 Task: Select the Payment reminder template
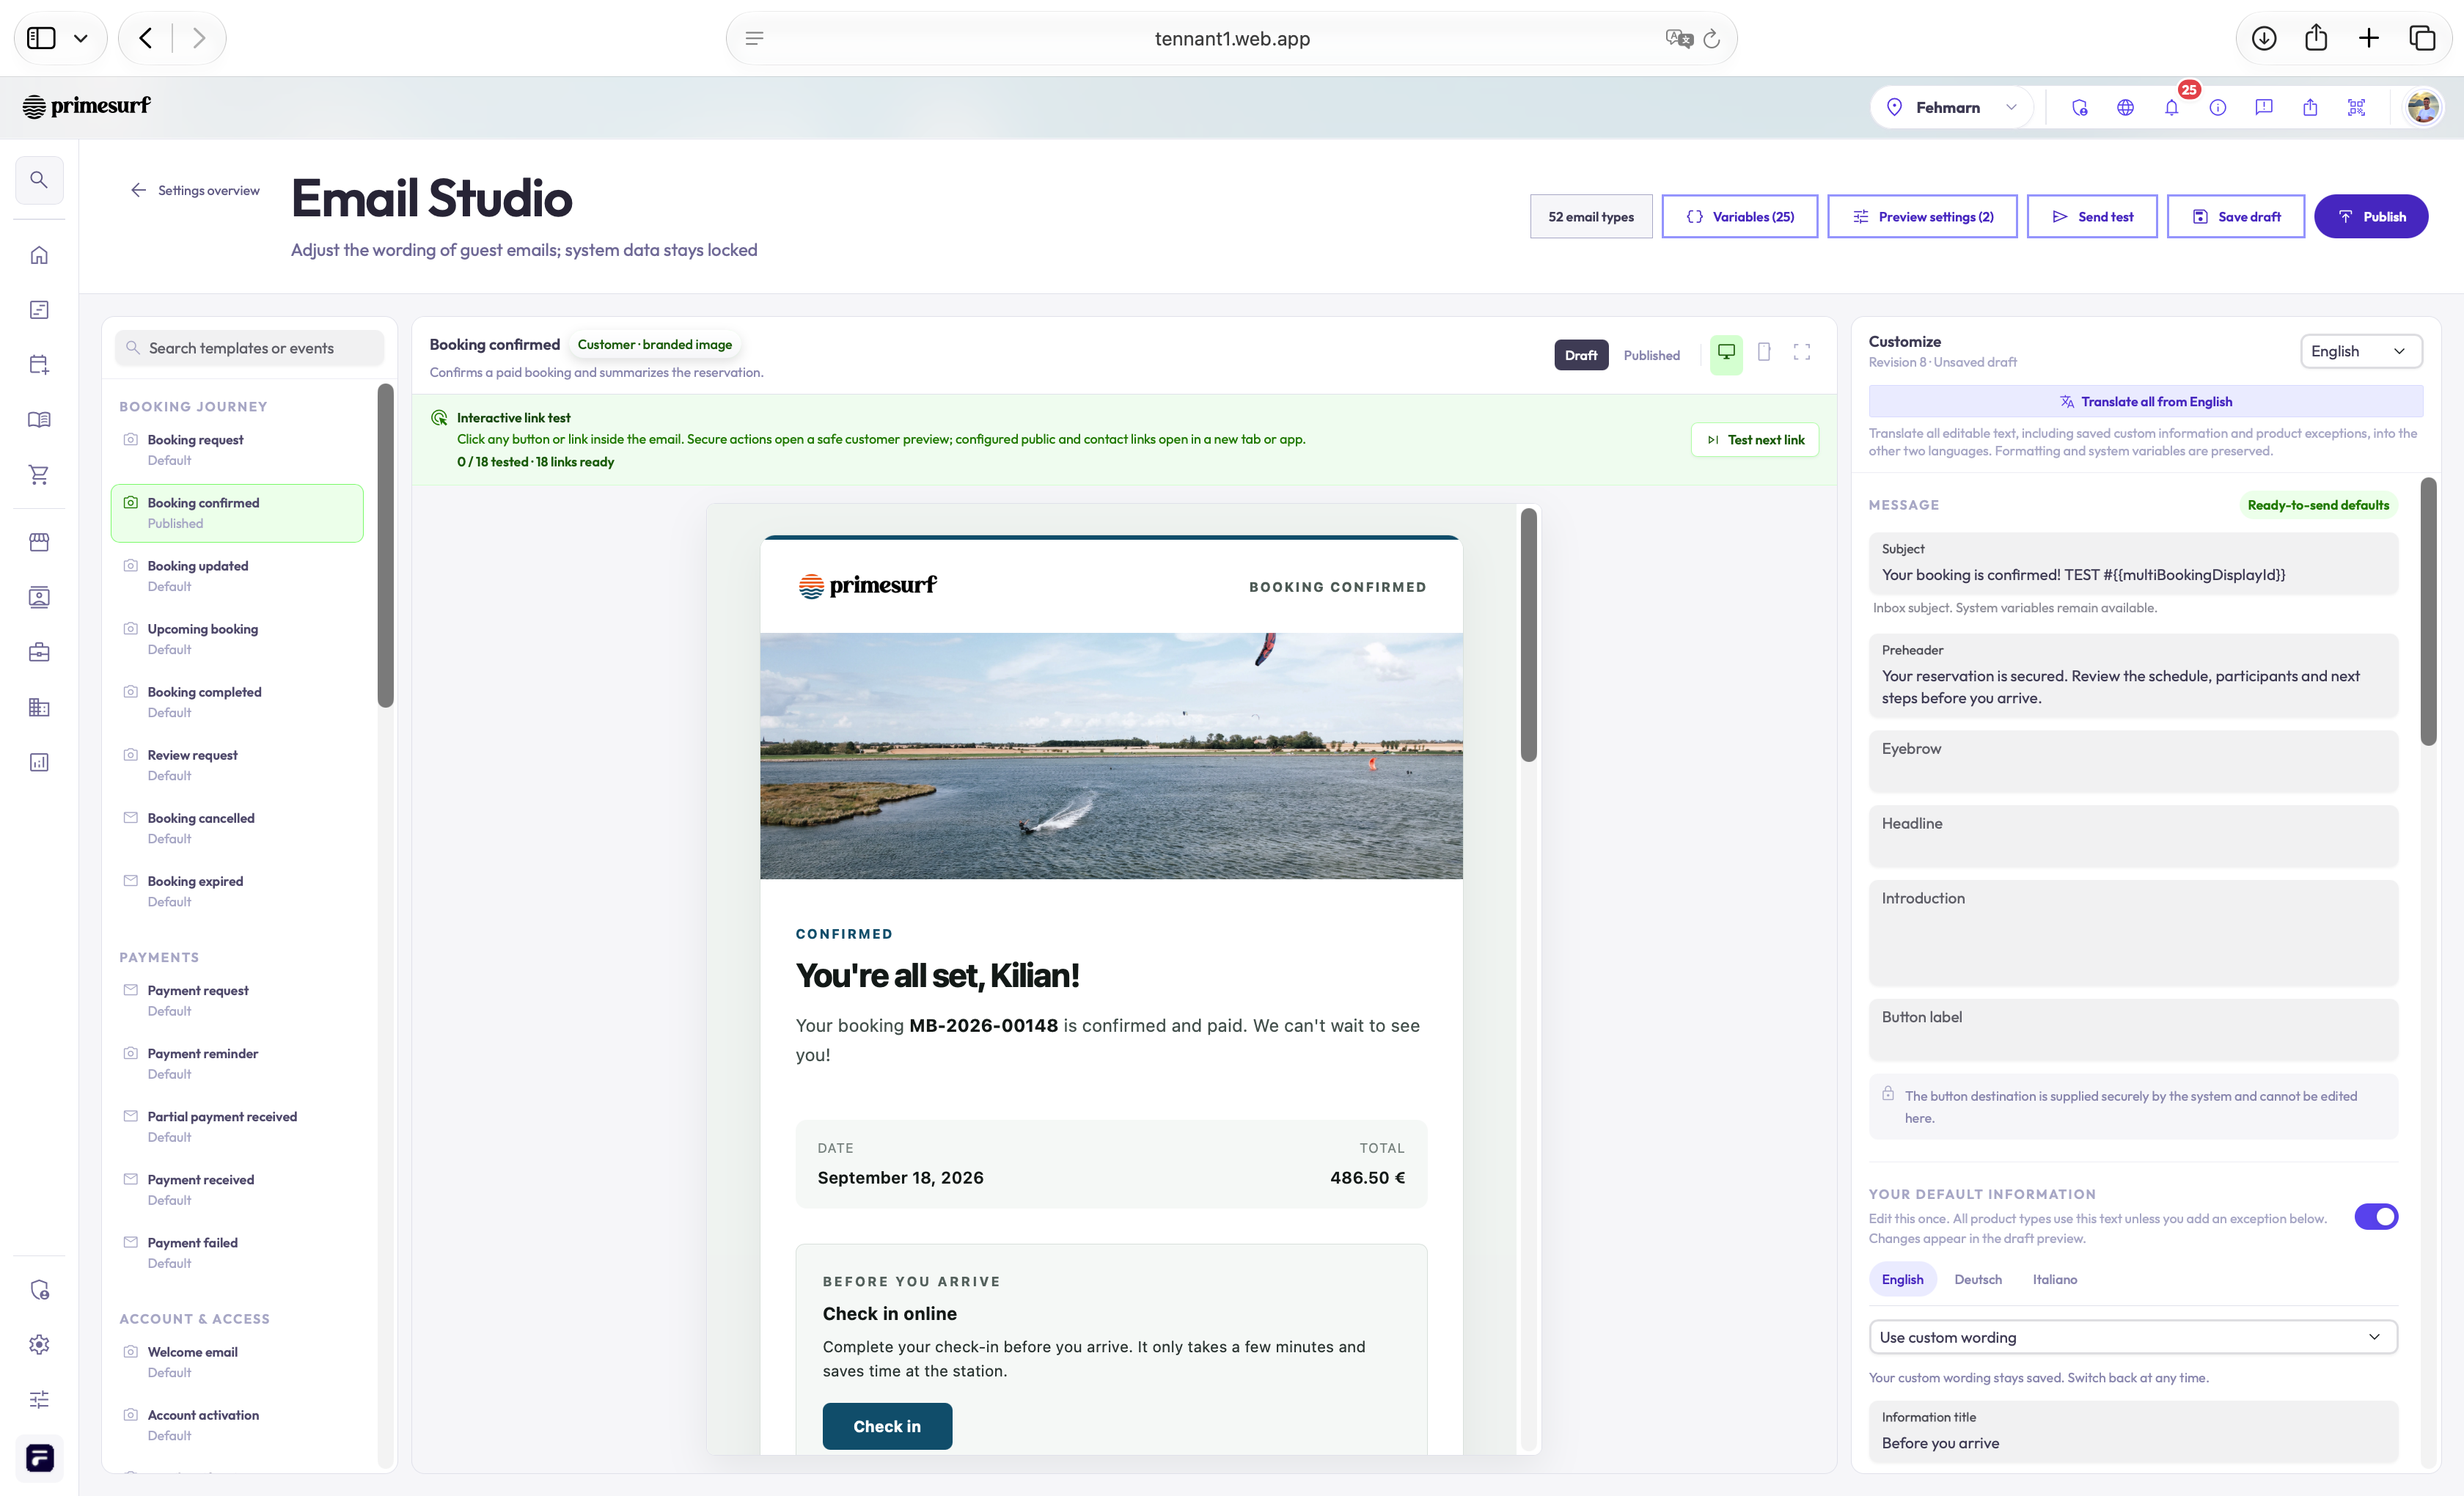tap(237, 1063)
